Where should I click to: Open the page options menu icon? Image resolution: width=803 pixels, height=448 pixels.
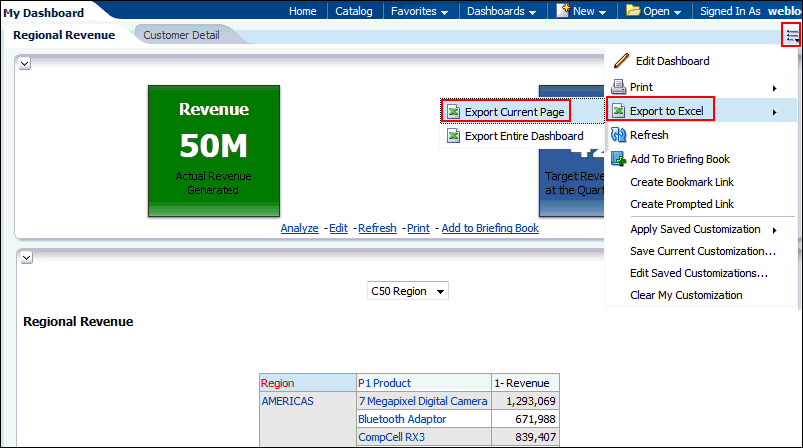pos(792,35)
